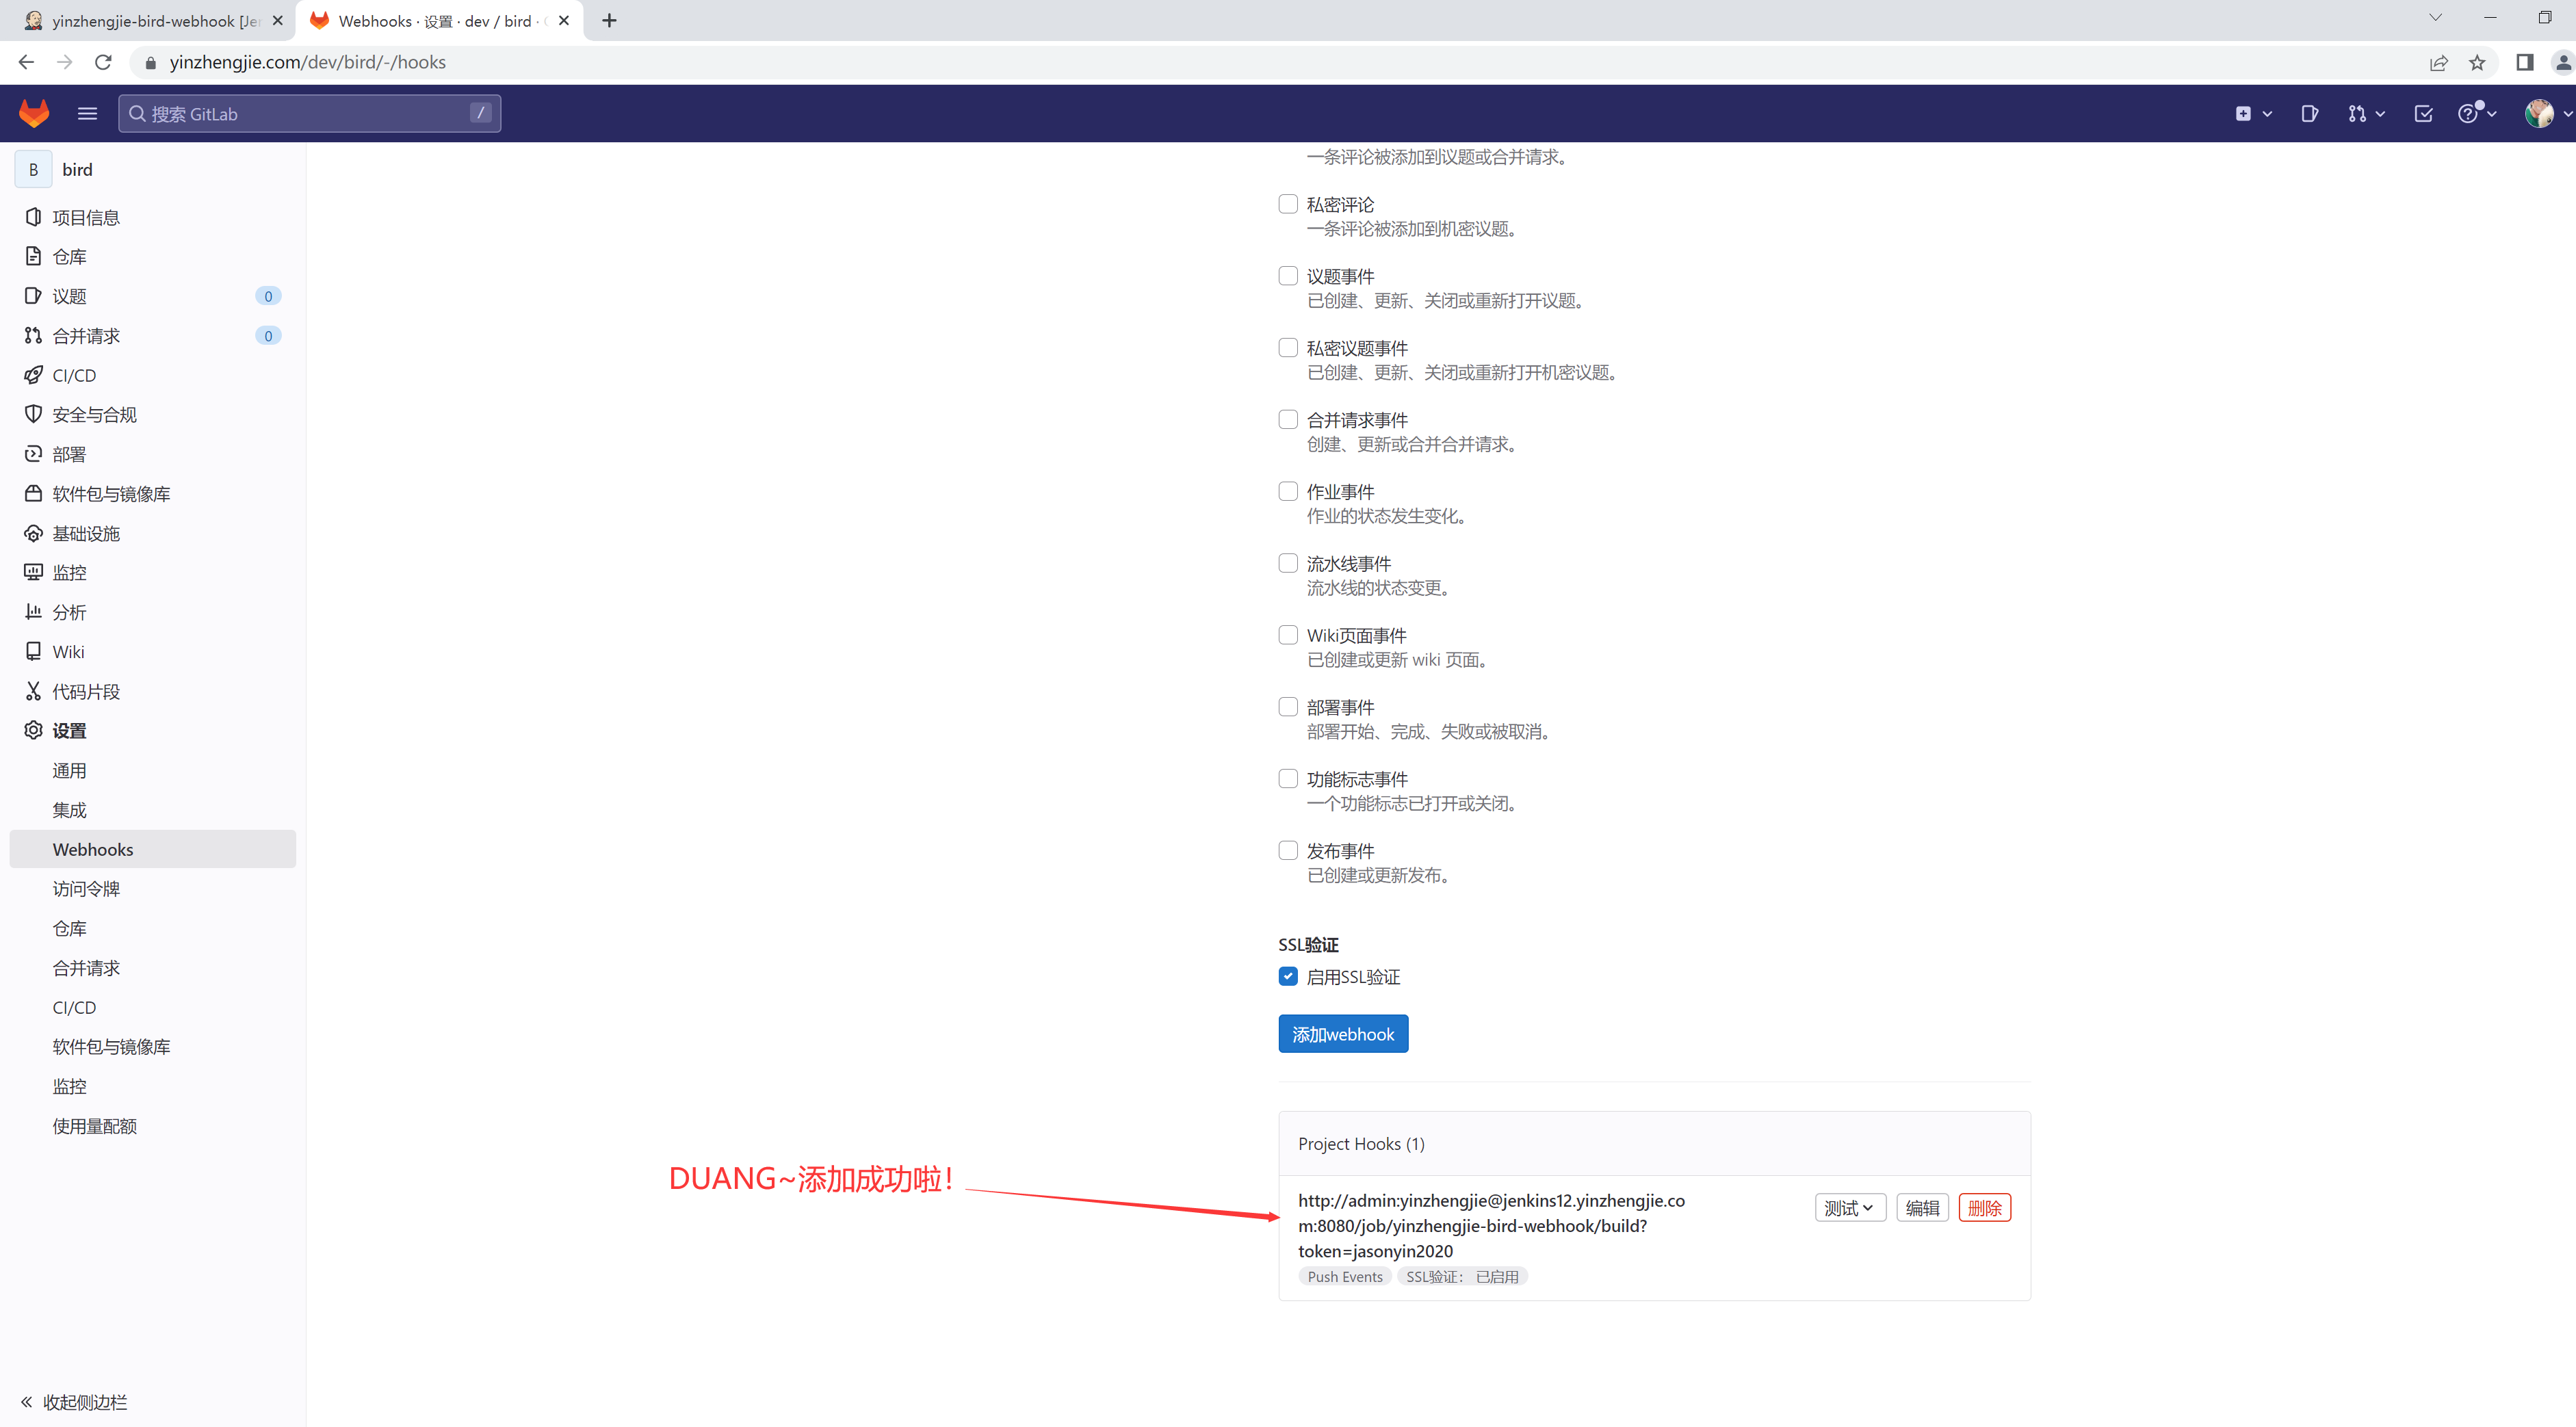Click the GitLab fox logo
2576x1427 pixels.
click(x=34, y=113)
